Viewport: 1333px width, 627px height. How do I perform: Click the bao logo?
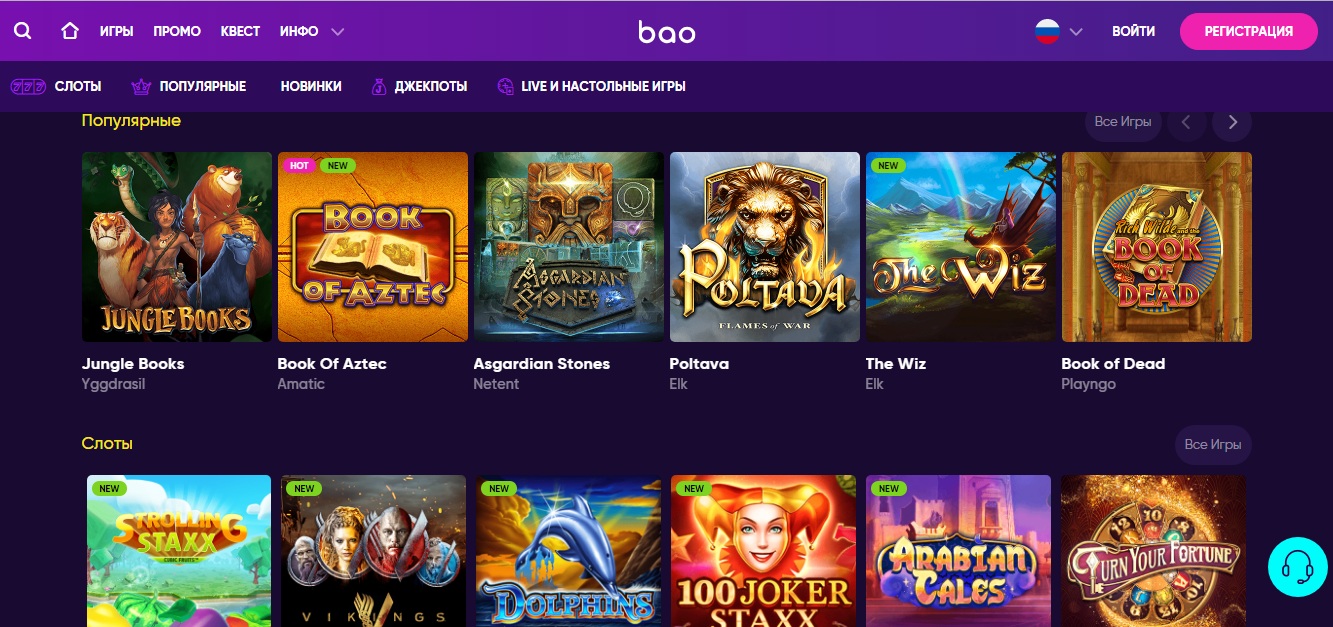coord(667,32)
